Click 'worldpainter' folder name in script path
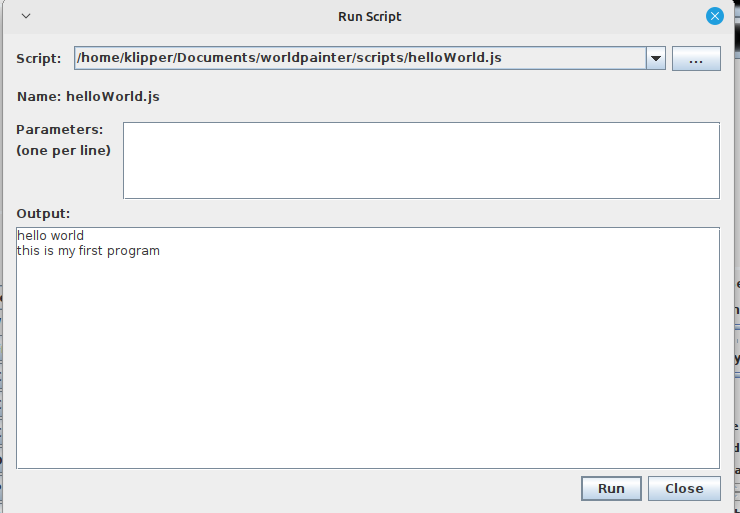This screenshot has width=740, height=513. pos(306,58)
